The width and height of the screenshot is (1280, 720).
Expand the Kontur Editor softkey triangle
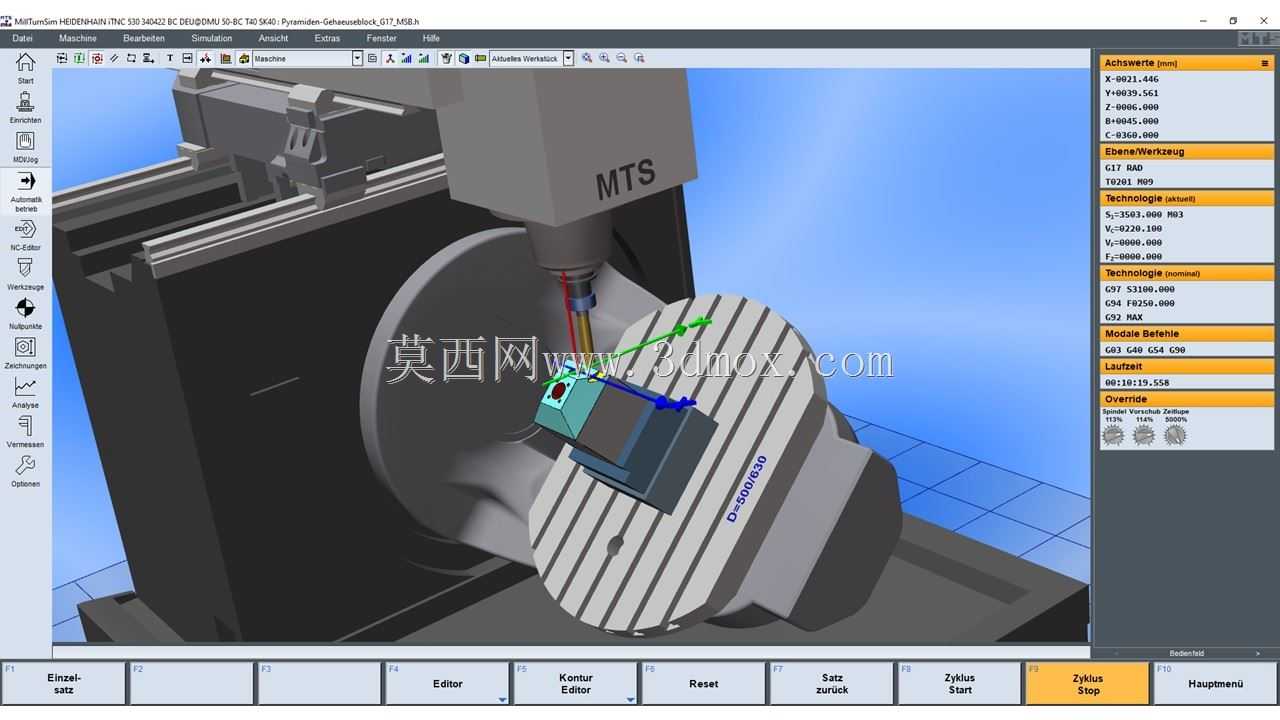pyautogui.click(x=630, y=699)
